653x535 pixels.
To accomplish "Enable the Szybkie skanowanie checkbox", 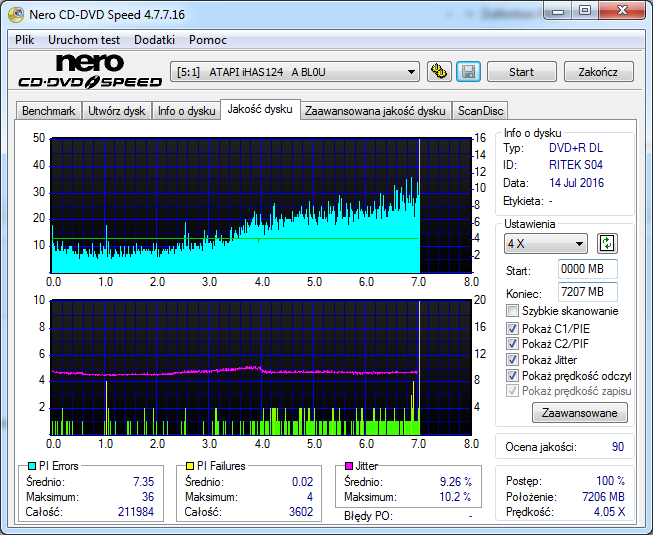I will point(512,311).
